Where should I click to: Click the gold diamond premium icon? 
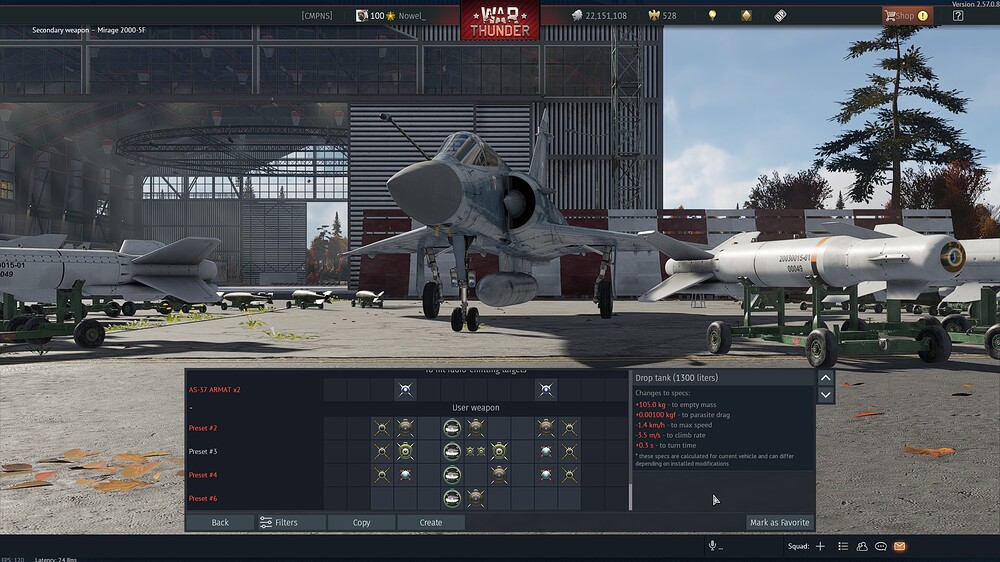coord(746,15)
